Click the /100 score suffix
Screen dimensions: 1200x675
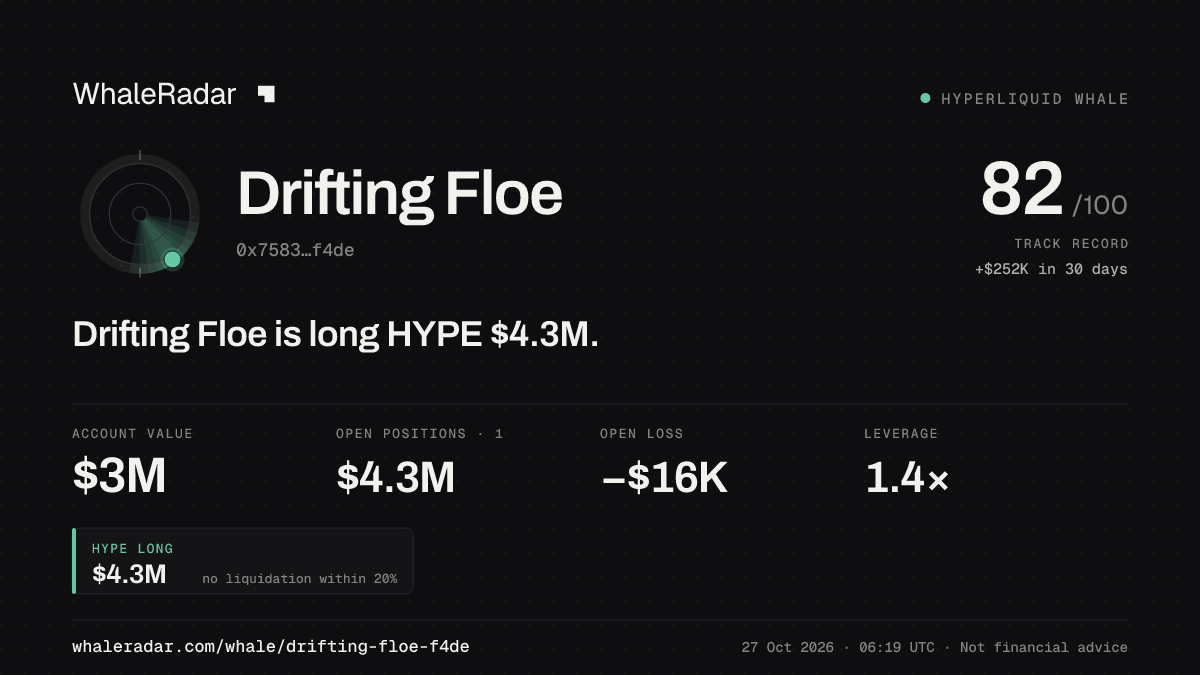tap(1100, 206)
